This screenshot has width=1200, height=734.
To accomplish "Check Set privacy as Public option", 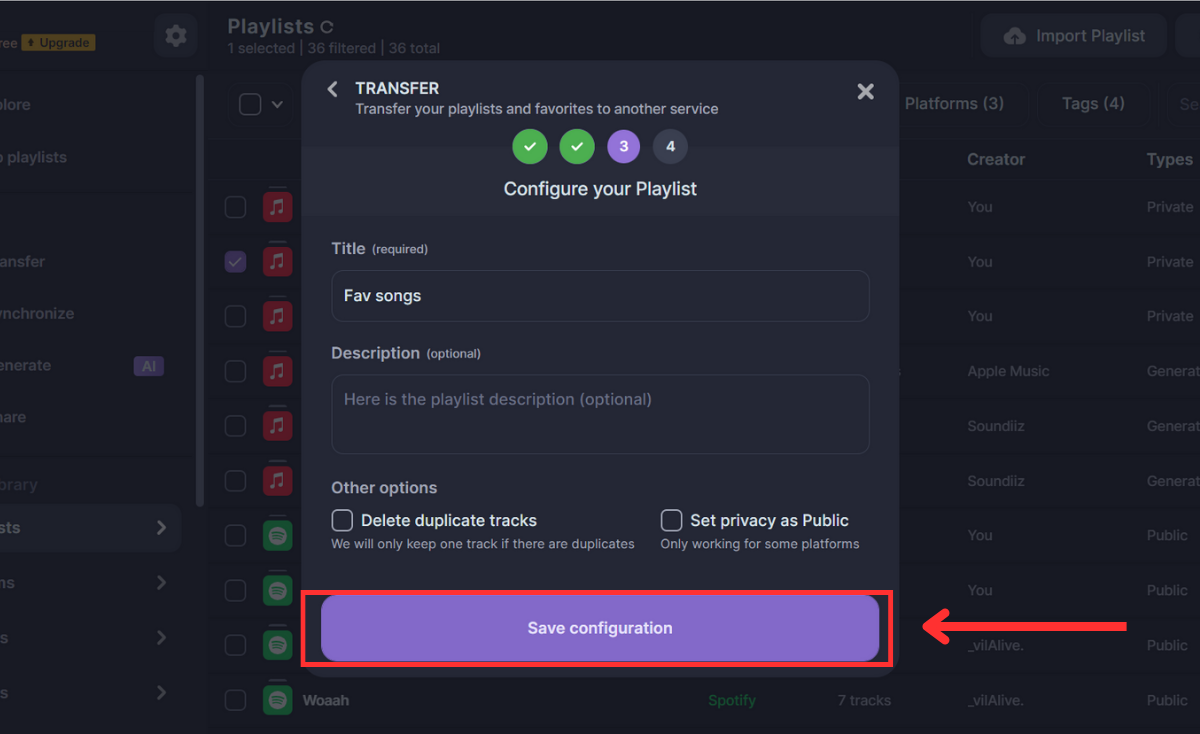I will (672, 520).
